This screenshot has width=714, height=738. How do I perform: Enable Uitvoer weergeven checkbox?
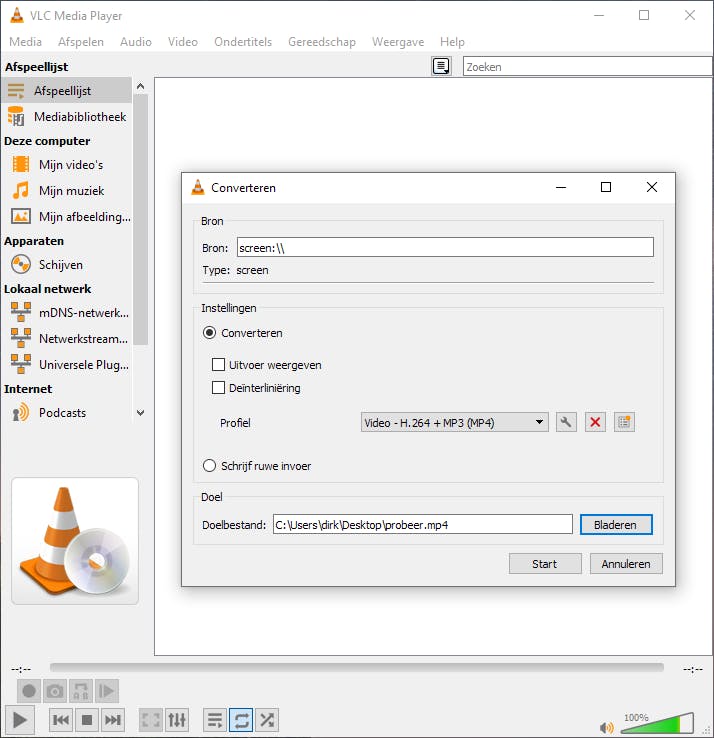pos(218,365)
